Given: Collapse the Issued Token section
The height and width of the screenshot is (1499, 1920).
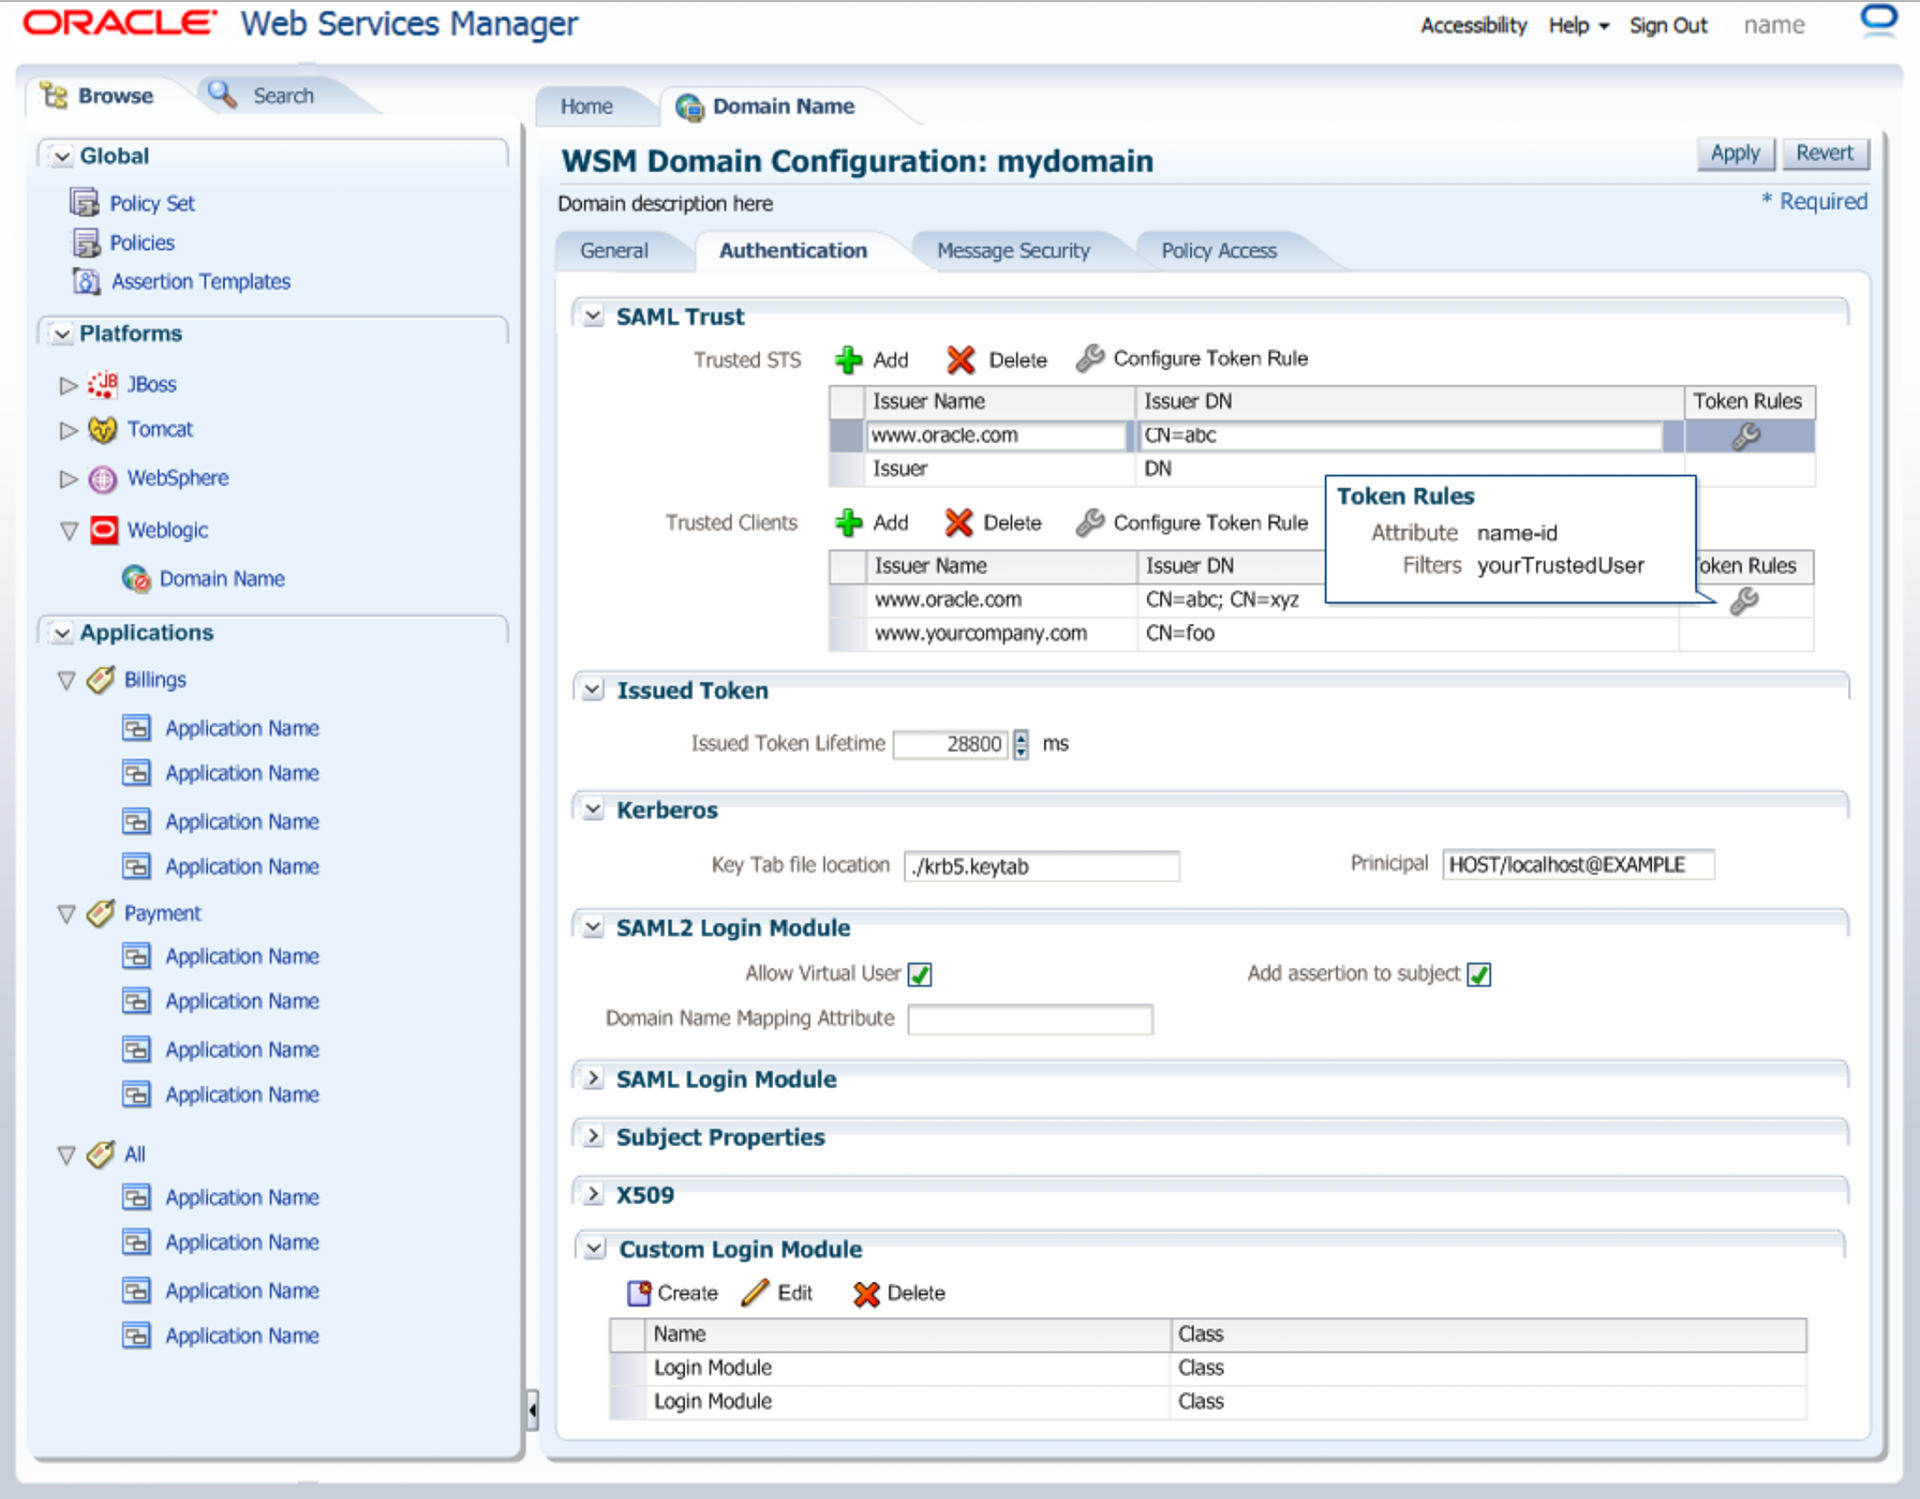Looking at the screenshot, I should [x=593, y=690].
